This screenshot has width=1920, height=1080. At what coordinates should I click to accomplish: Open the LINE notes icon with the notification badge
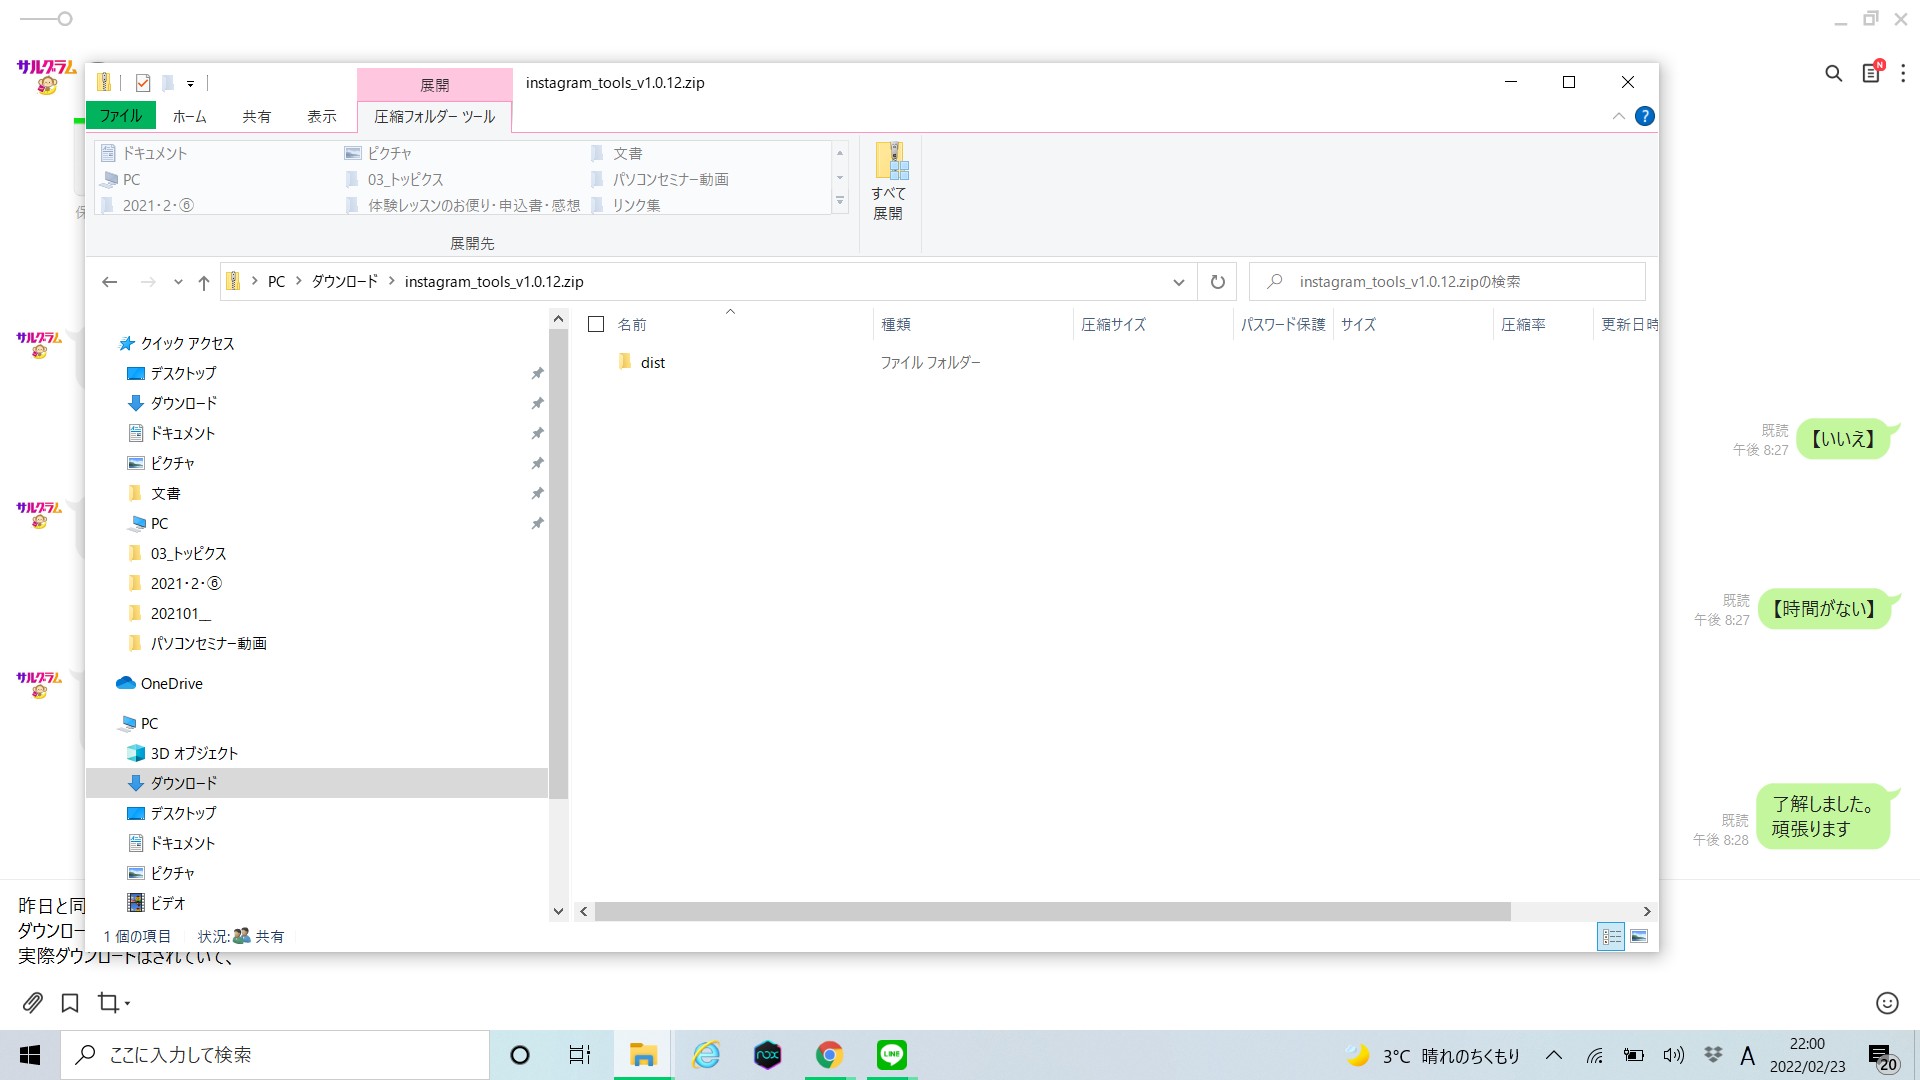pyautogui.click(x=1871, y=72)
